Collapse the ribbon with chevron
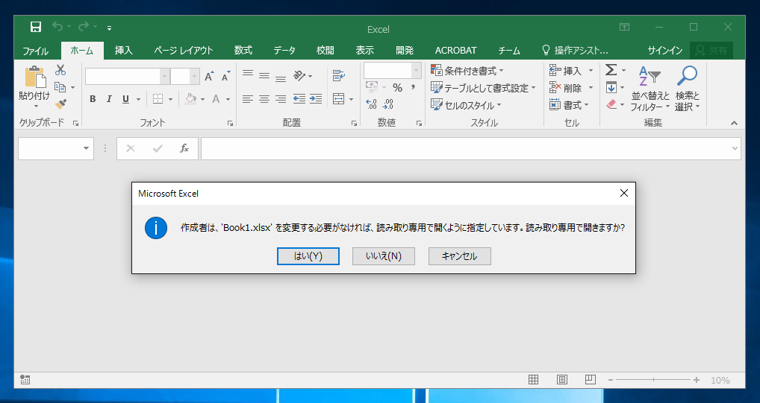The image size is (760, 403). tap(734, 123)
